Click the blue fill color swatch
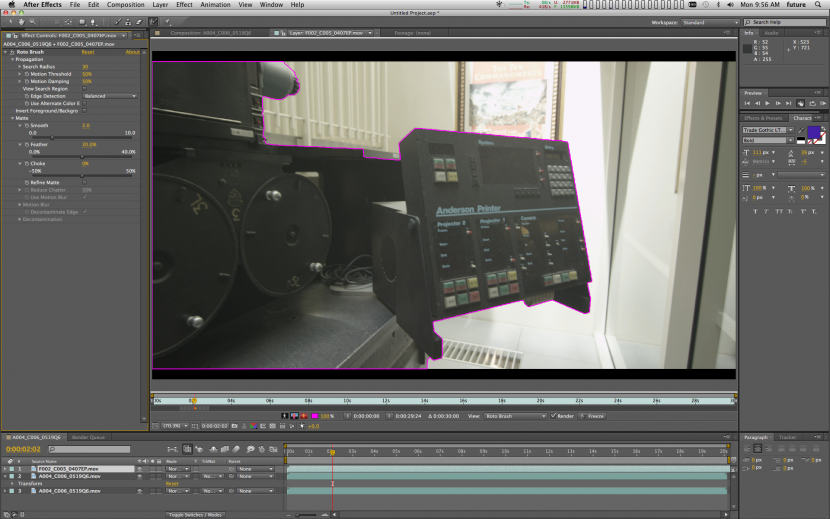Image resolution: width=830 pixels, height=519 pixels. 814,132
